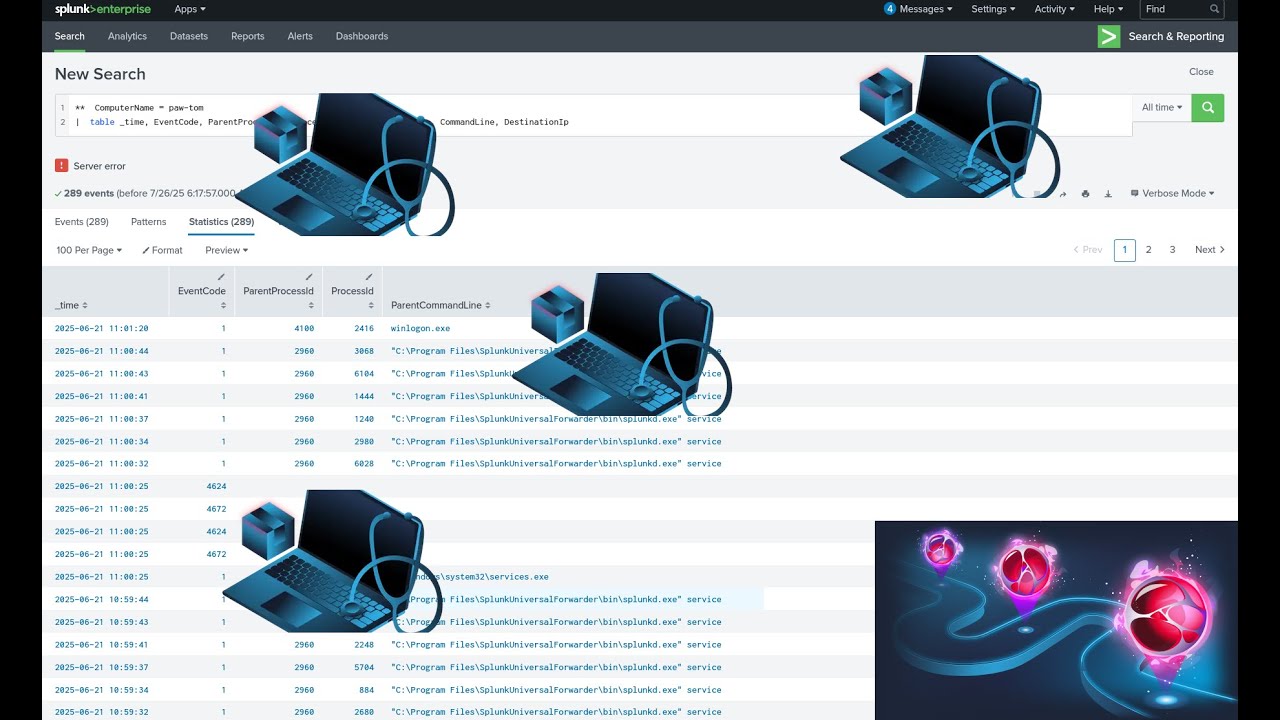The height and width of the screenshot is (720, 1280).
Task: Click the Close link
Action: pyautogui.click(x=1201, y=72)
